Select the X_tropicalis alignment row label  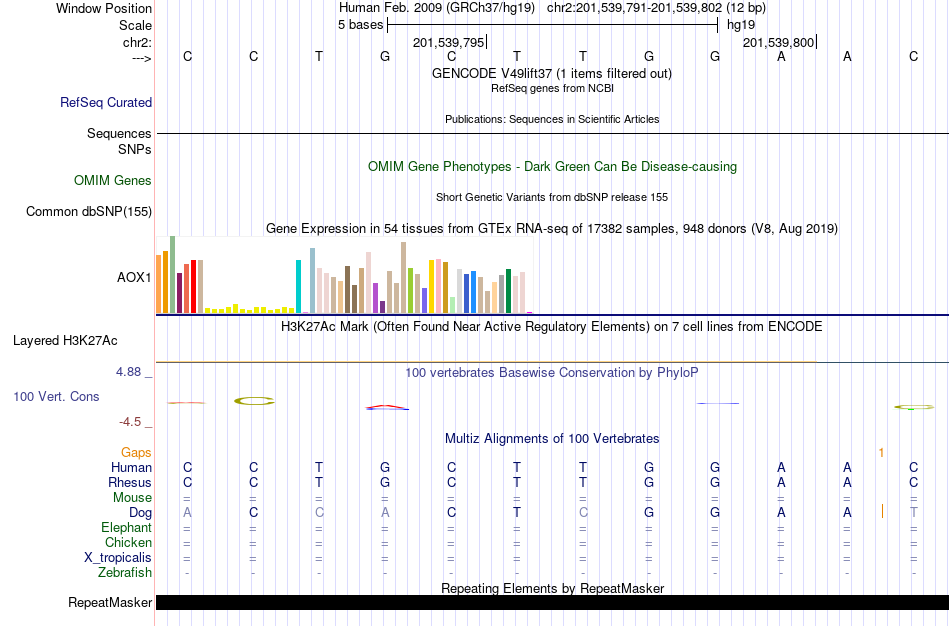tap(118, 558)
